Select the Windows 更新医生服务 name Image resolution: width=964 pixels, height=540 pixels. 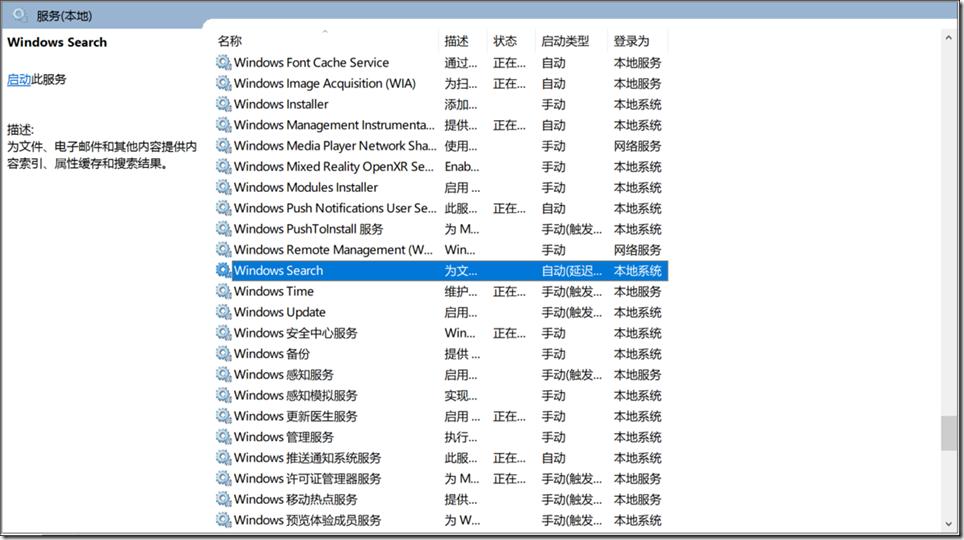click(x=295, y=416)
